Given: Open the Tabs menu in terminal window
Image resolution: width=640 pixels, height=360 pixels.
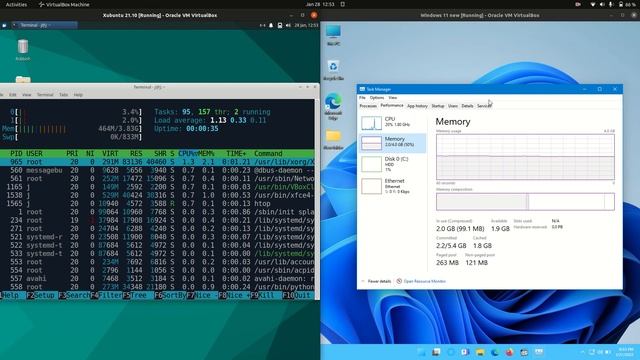Looking at the screenshot, I should (x=63, y=95).
